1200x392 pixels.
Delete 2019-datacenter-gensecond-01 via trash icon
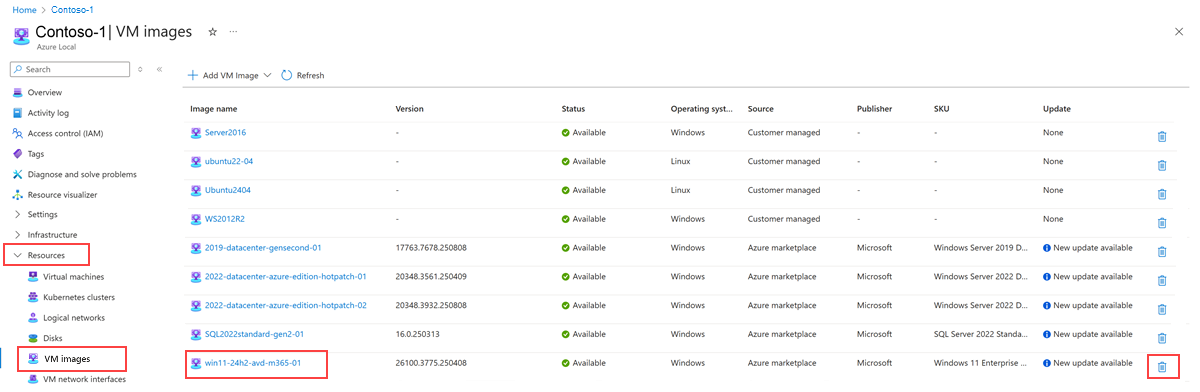(x=1162, y=252)
